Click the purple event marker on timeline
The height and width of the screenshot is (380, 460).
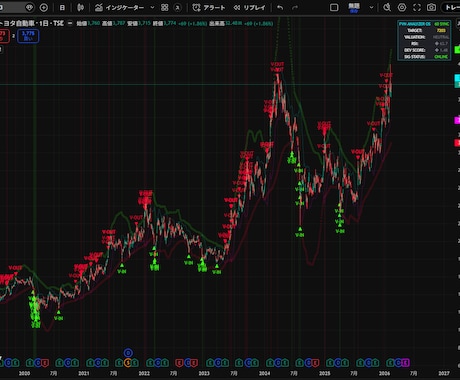point(405,362)
